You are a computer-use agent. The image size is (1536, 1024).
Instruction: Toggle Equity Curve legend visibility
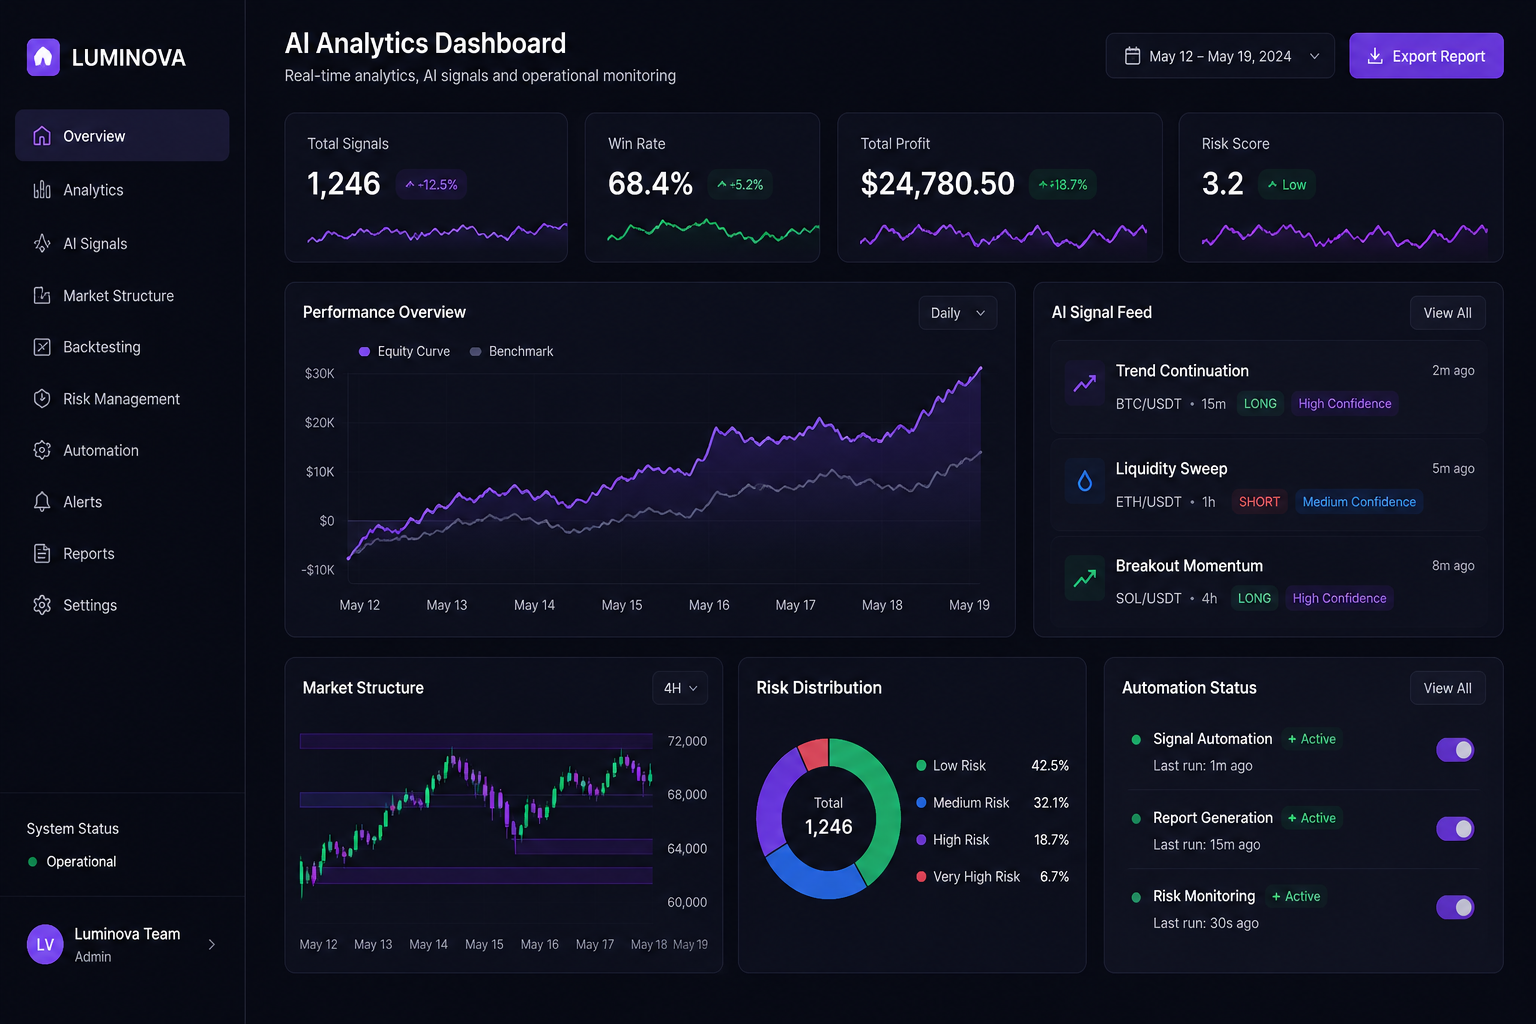[x=404, y=351]
